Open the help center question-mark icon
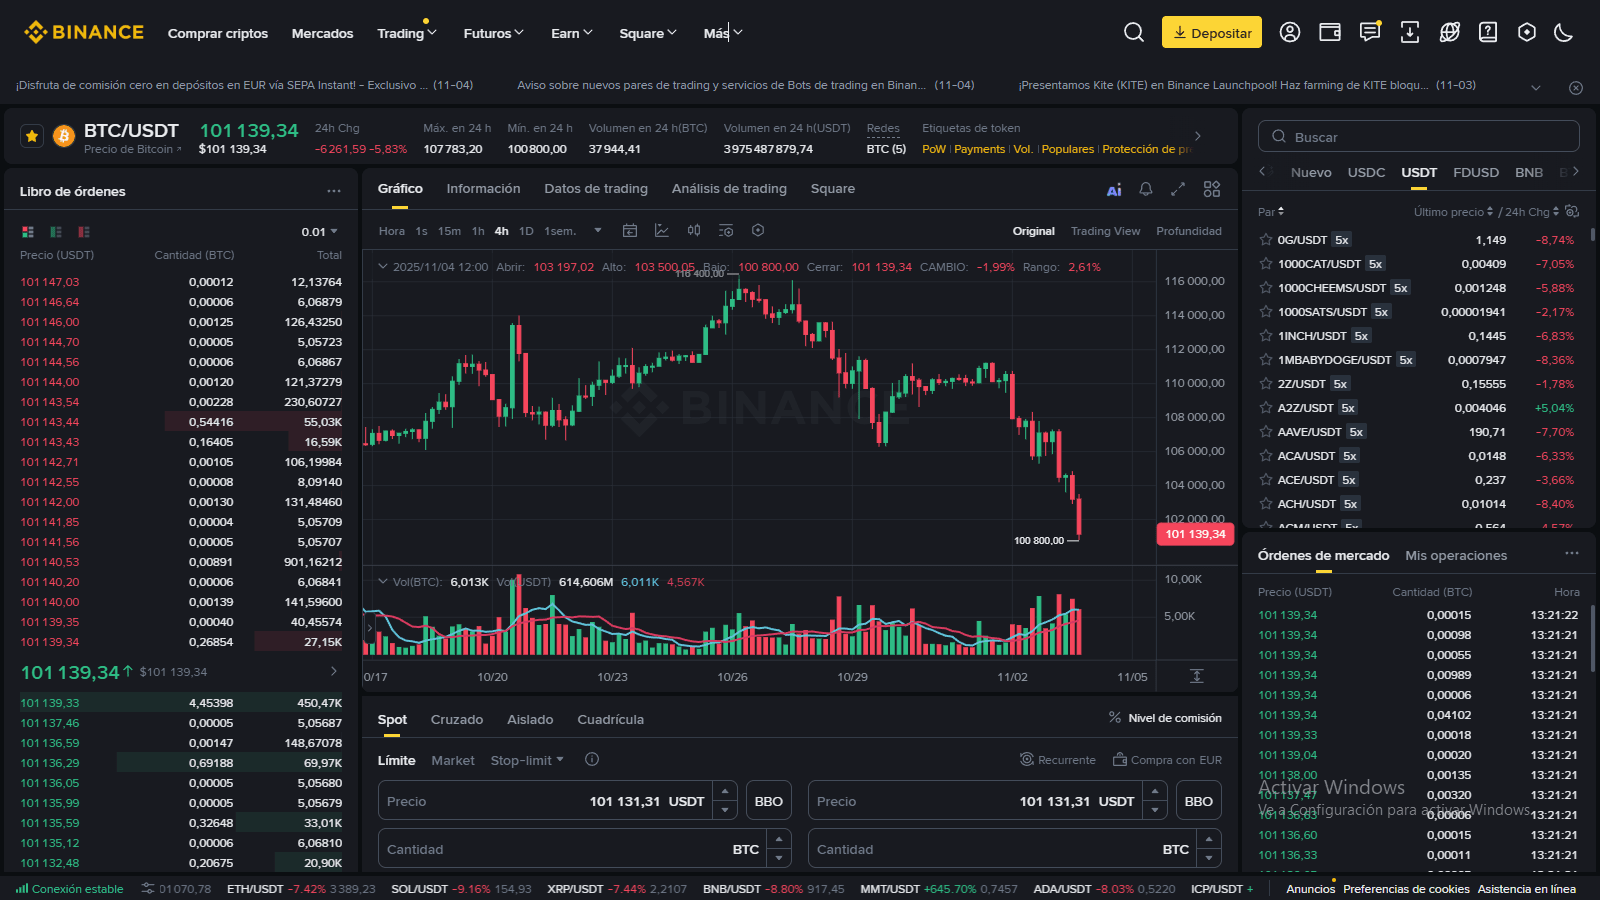1600x900 pixels. [x=1488, y=33]
